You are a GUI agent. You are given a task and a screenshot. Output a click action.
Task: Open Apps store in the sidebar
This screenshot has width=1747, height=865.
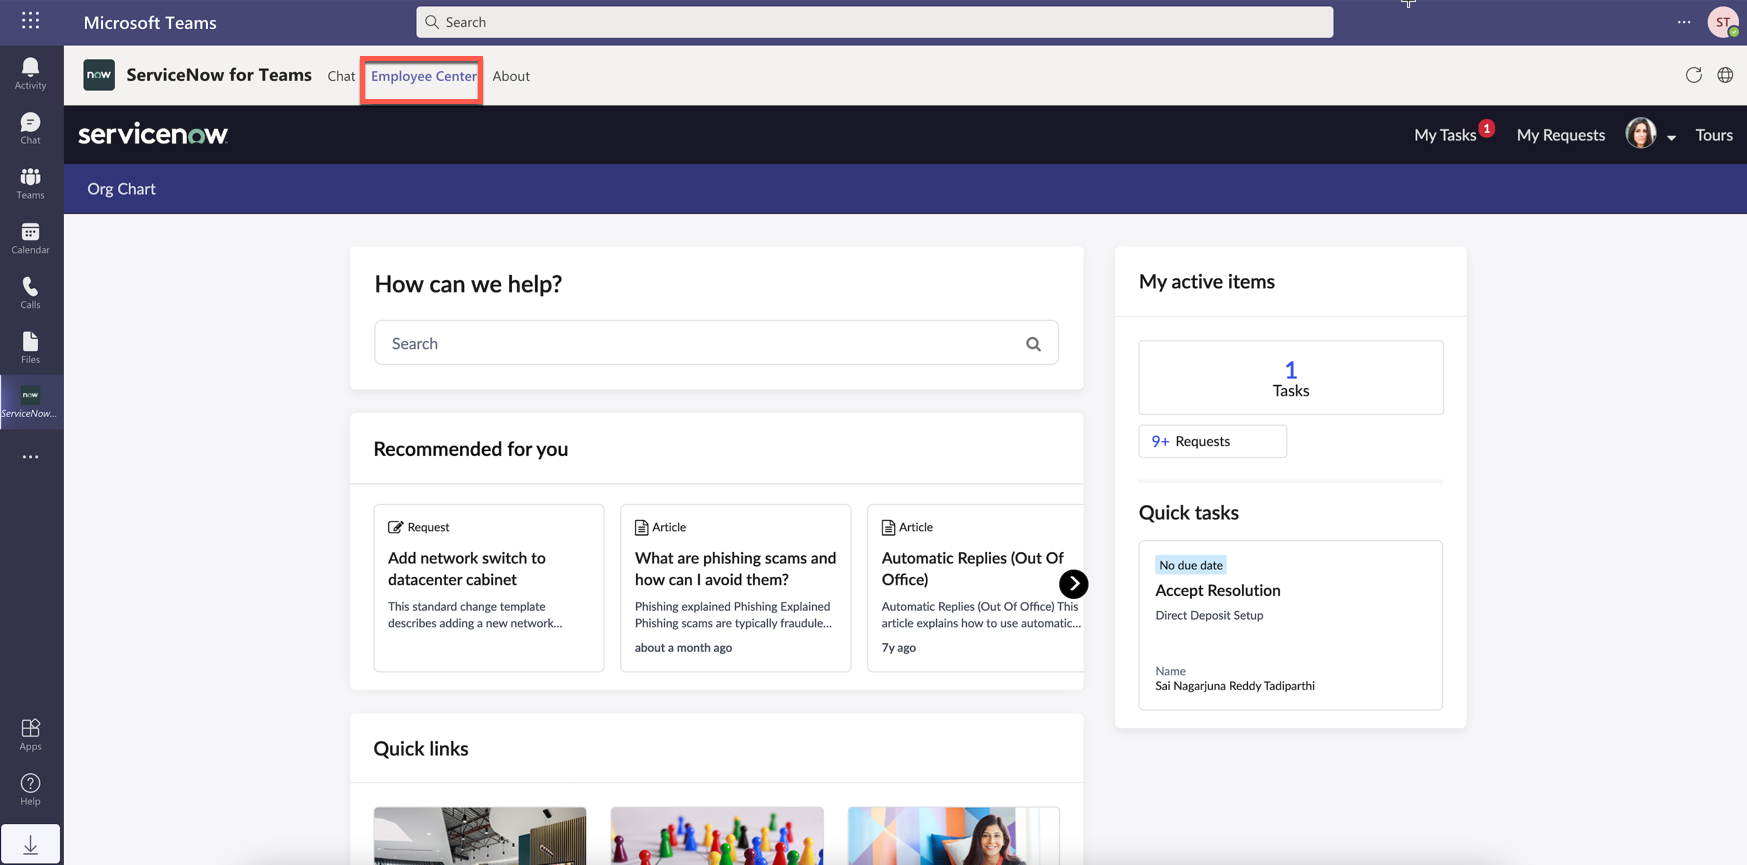(30, 735)
